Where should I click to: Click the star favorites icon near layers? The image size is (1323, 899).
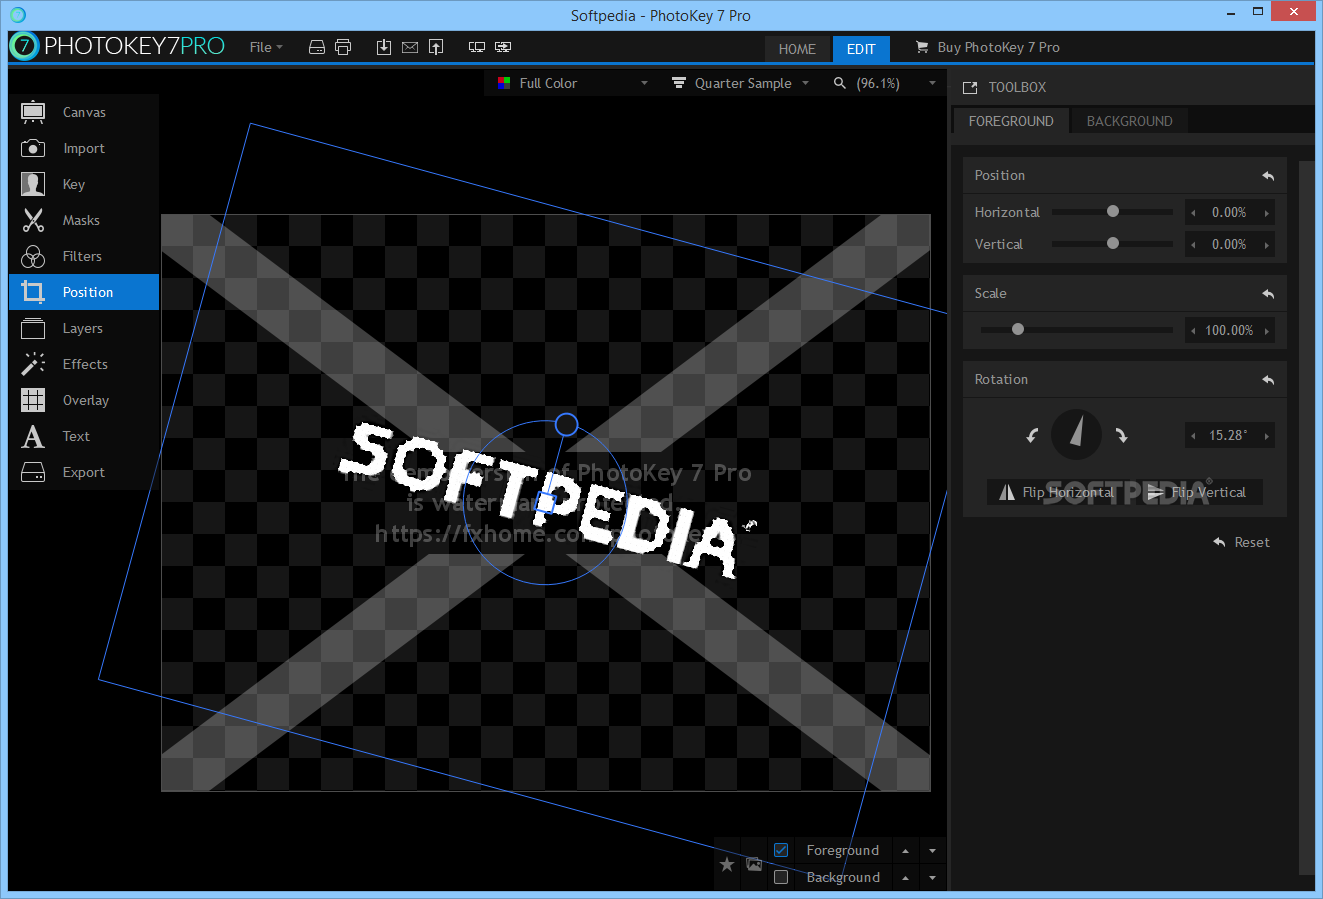pyautogui.click(x=727, y=864)
